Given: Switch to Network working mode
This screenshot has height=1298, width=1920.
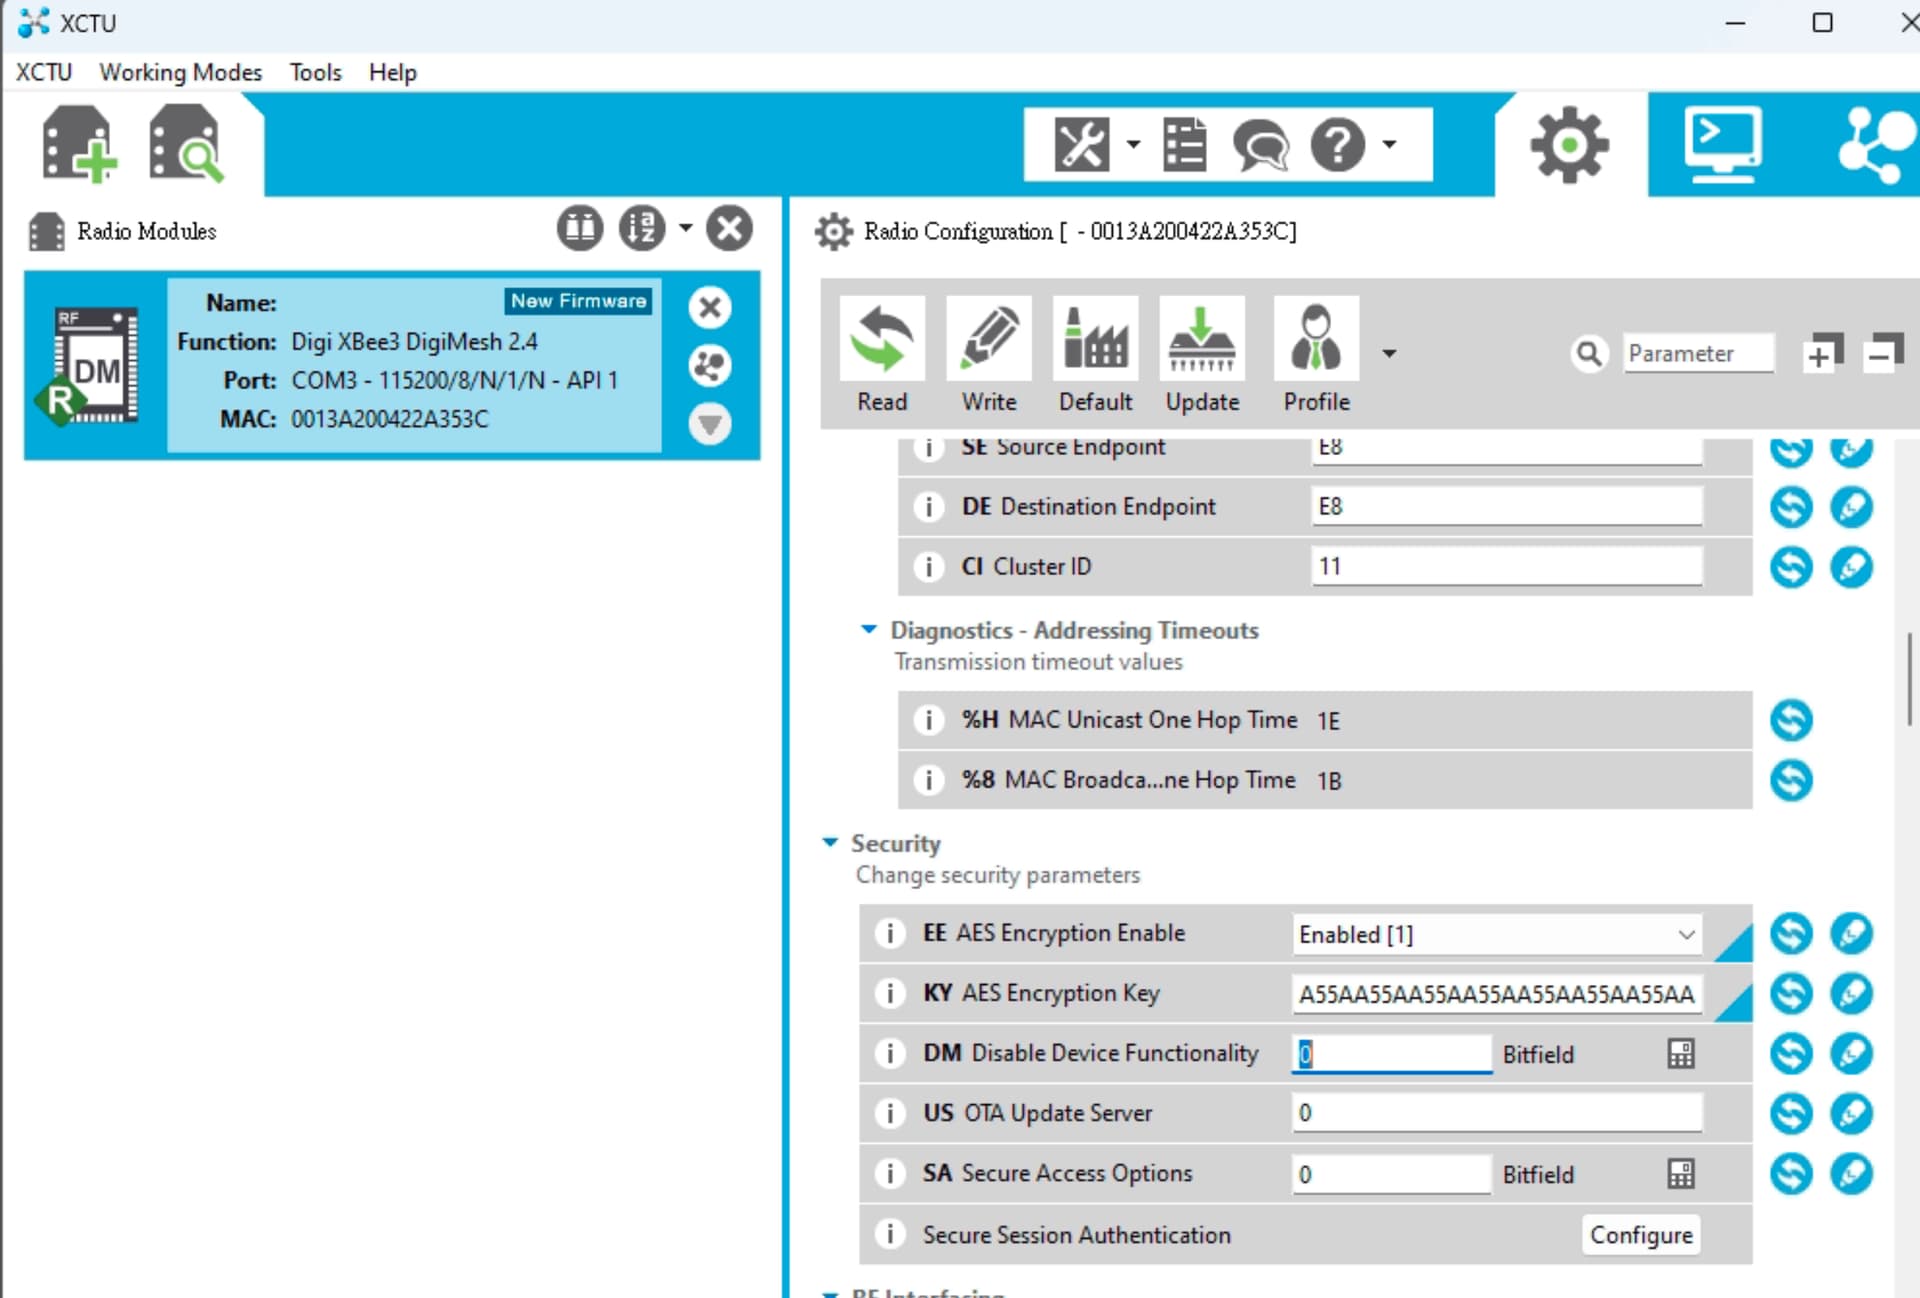Looking at the screenshot, I should (x=1874, y=145).
